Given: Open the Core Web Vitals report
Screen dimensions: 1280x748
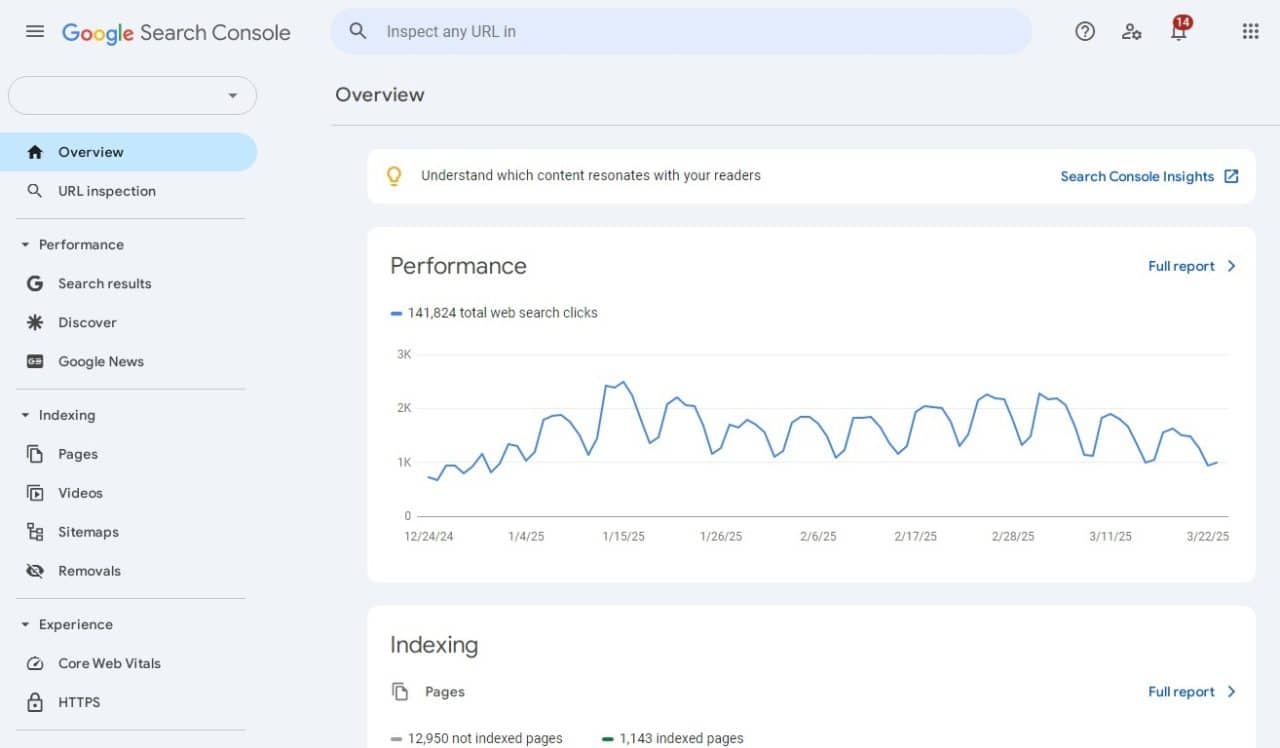Looking at the screenshot, I should (x=109, y=663).
